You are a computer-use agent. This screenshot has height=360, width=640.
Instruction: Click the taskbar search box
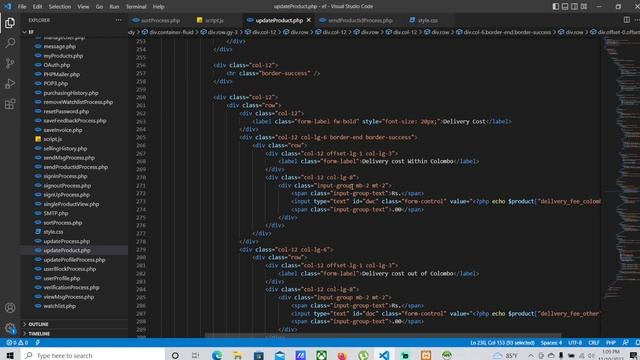pyautogui.click(x=93, y=355)
